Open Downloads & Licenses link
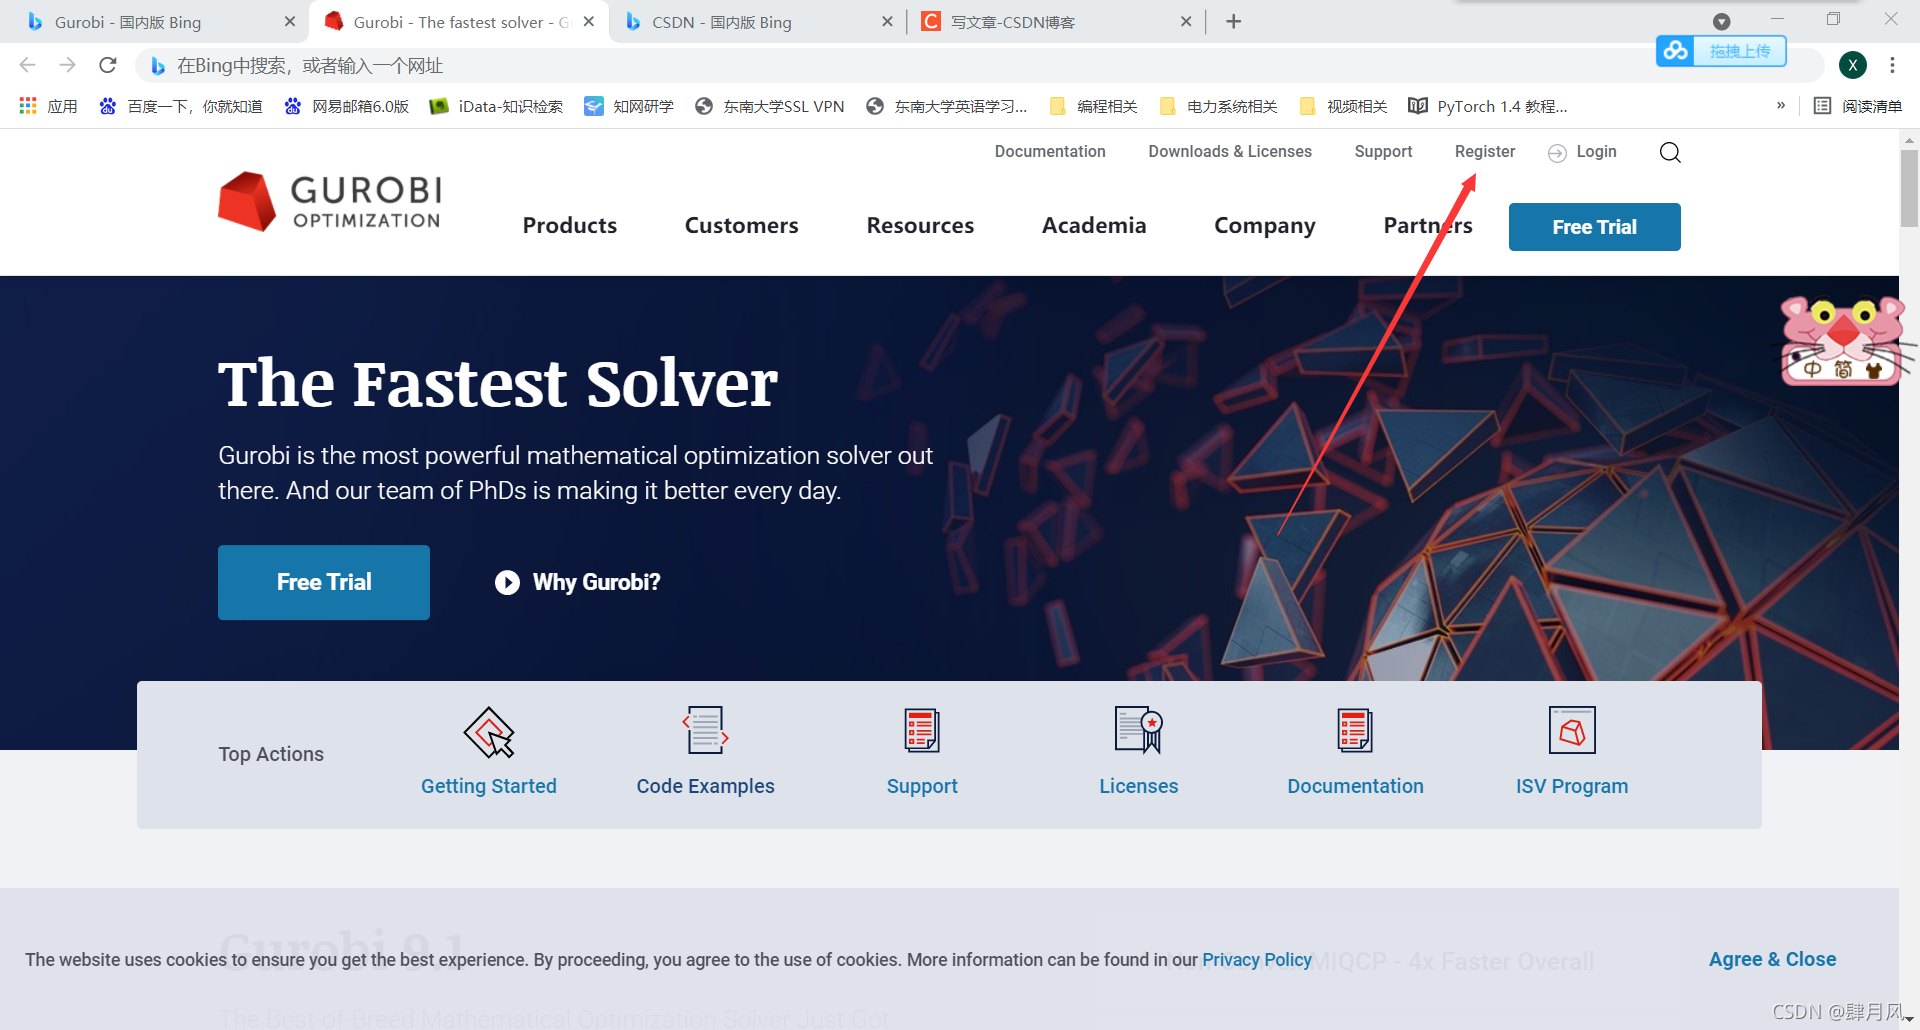Screen dimensions: 1920x1030 [1230, 151]
